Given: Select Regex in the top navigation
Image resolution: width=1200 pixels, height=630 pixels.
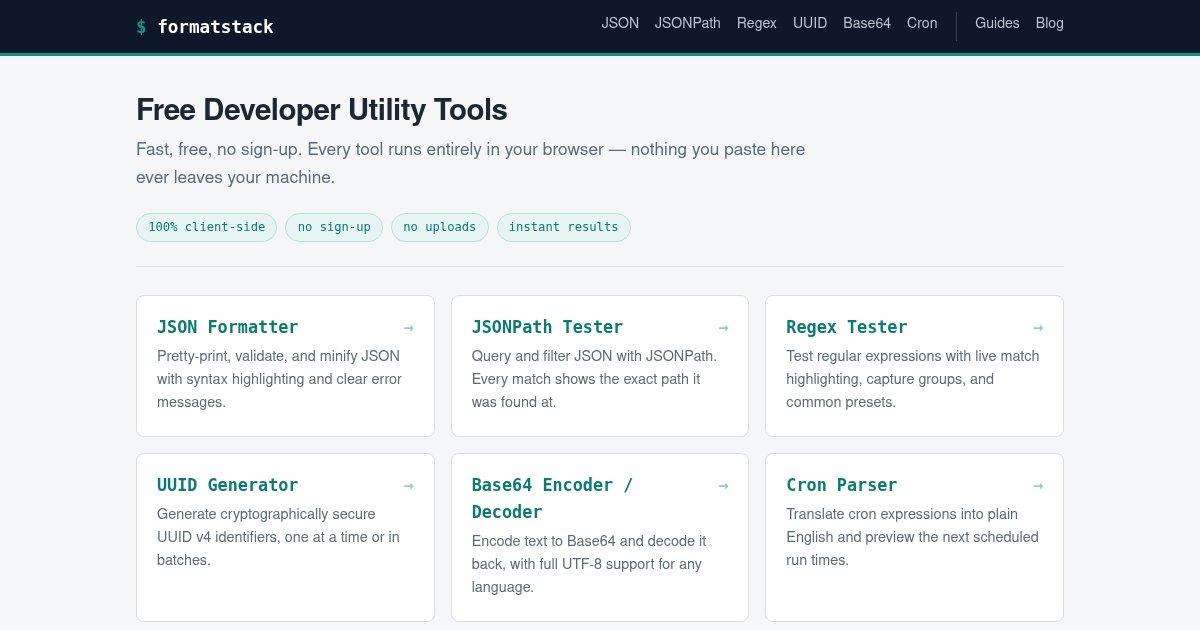Looking at the screenshot, I should click(757, 23).
